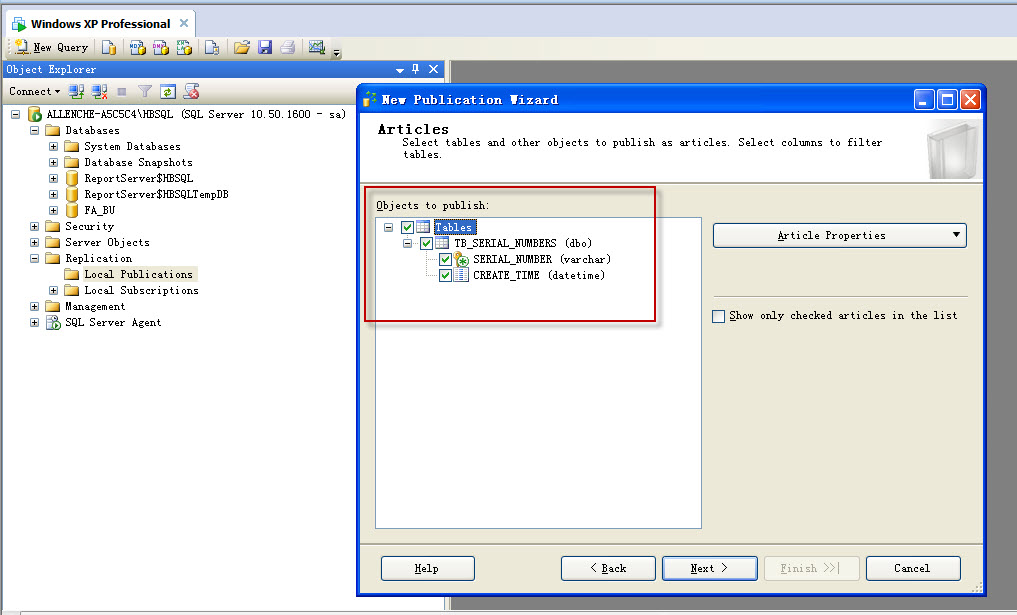Uncheck the CREATE_TIME column checkbox
1017x615 pixels.
coord(445,275)
